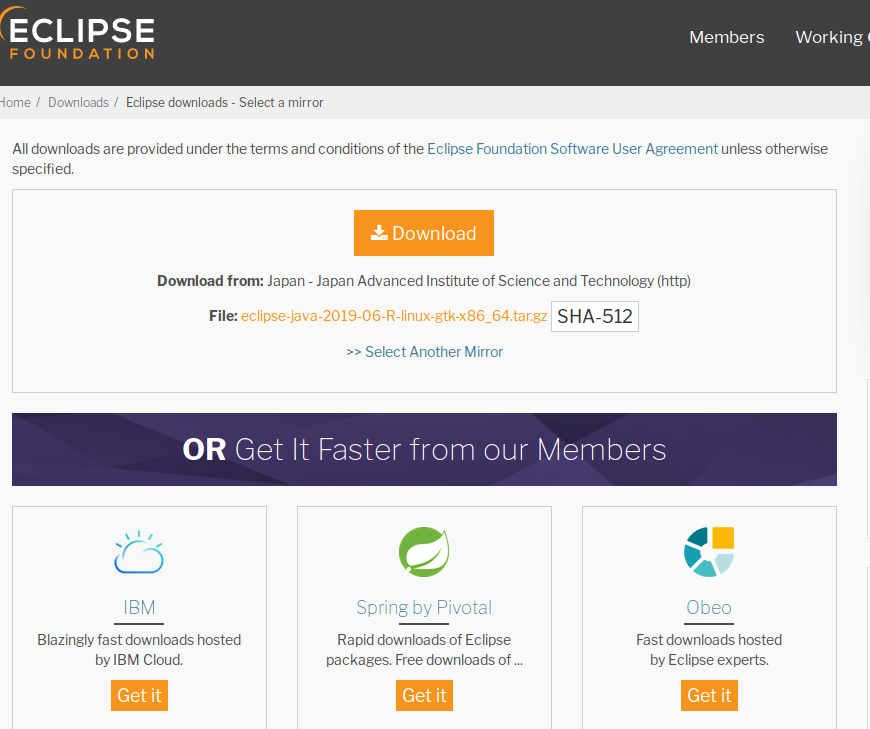
Task: Click text 'Japan - Japan Advanced Institute of Science and Technology (http)'
Action: tap(479, 281)
